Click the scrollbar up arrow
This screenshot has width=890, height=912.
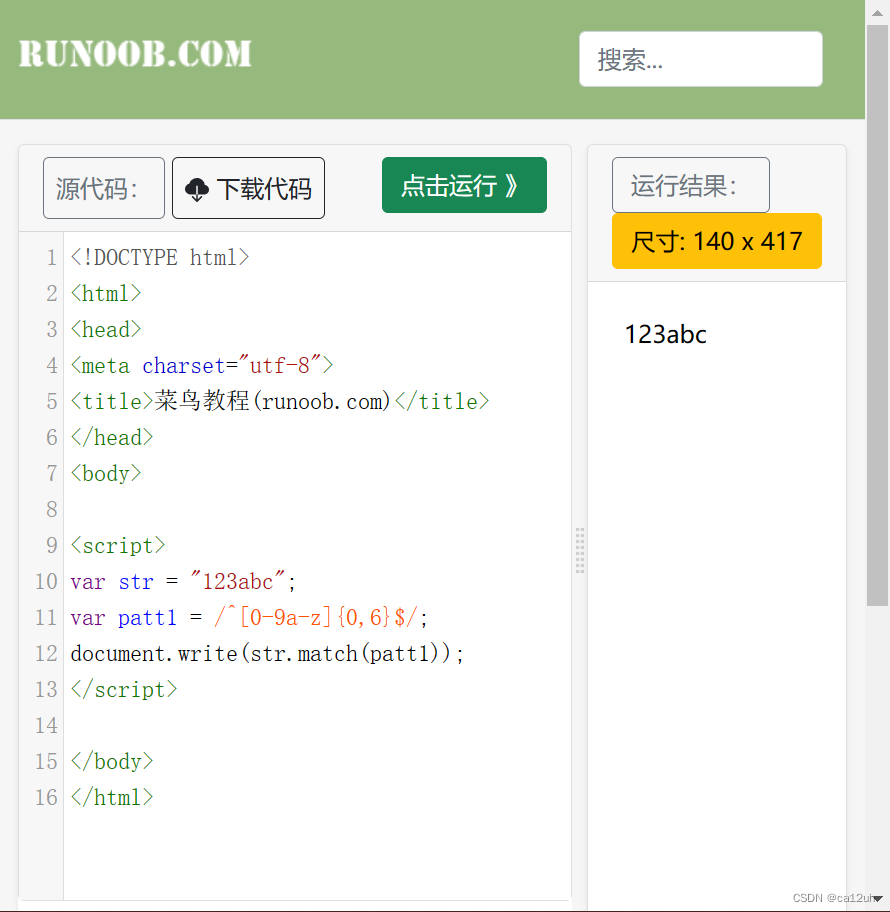877,13
